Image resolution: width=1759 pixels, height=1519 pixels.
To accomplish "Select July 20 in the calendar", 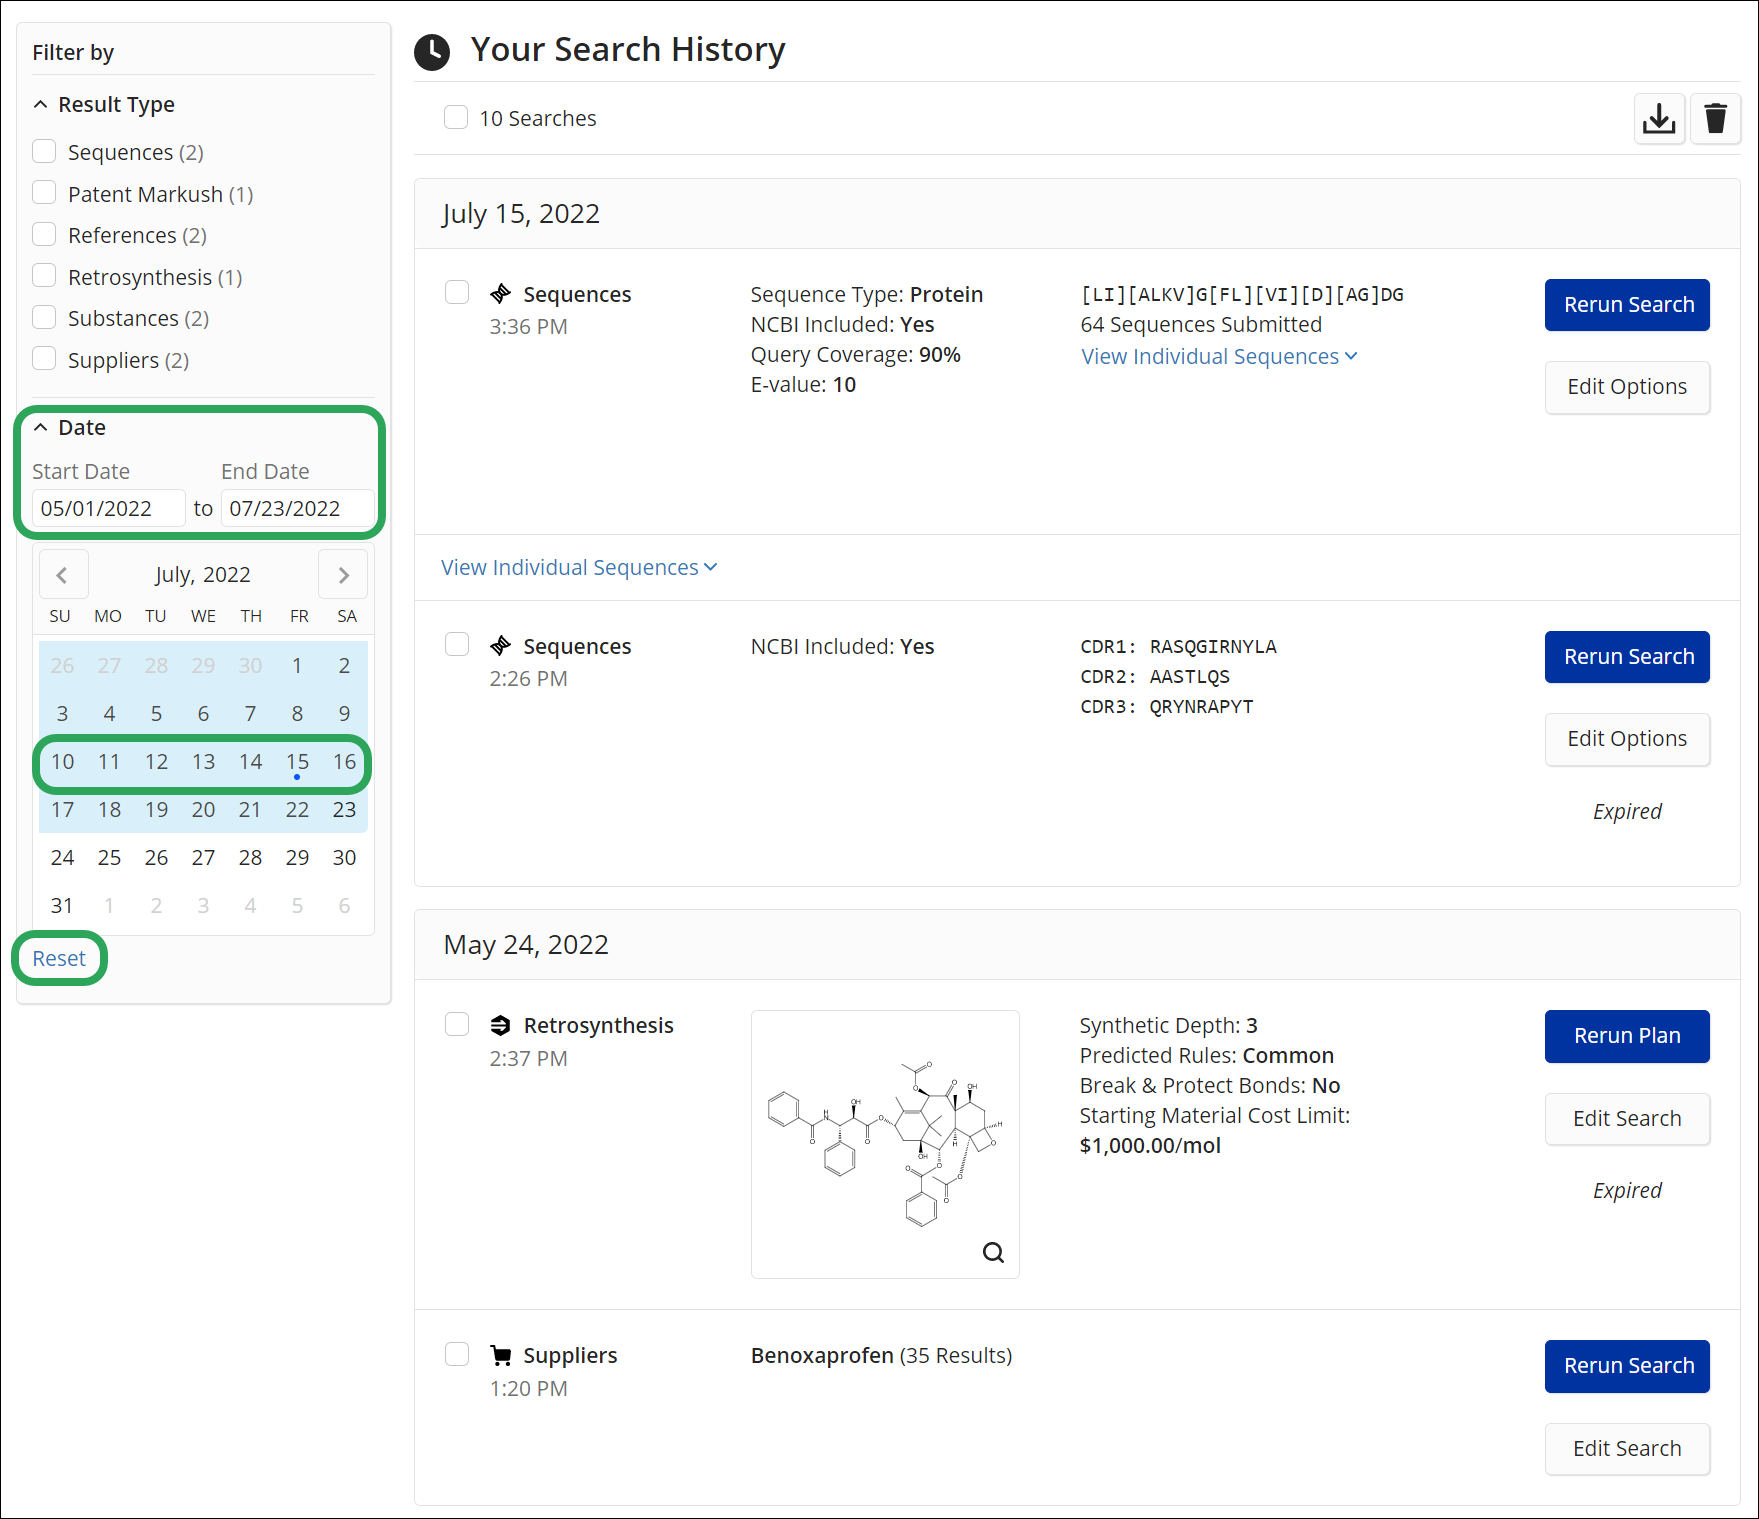I will [203, 810].
